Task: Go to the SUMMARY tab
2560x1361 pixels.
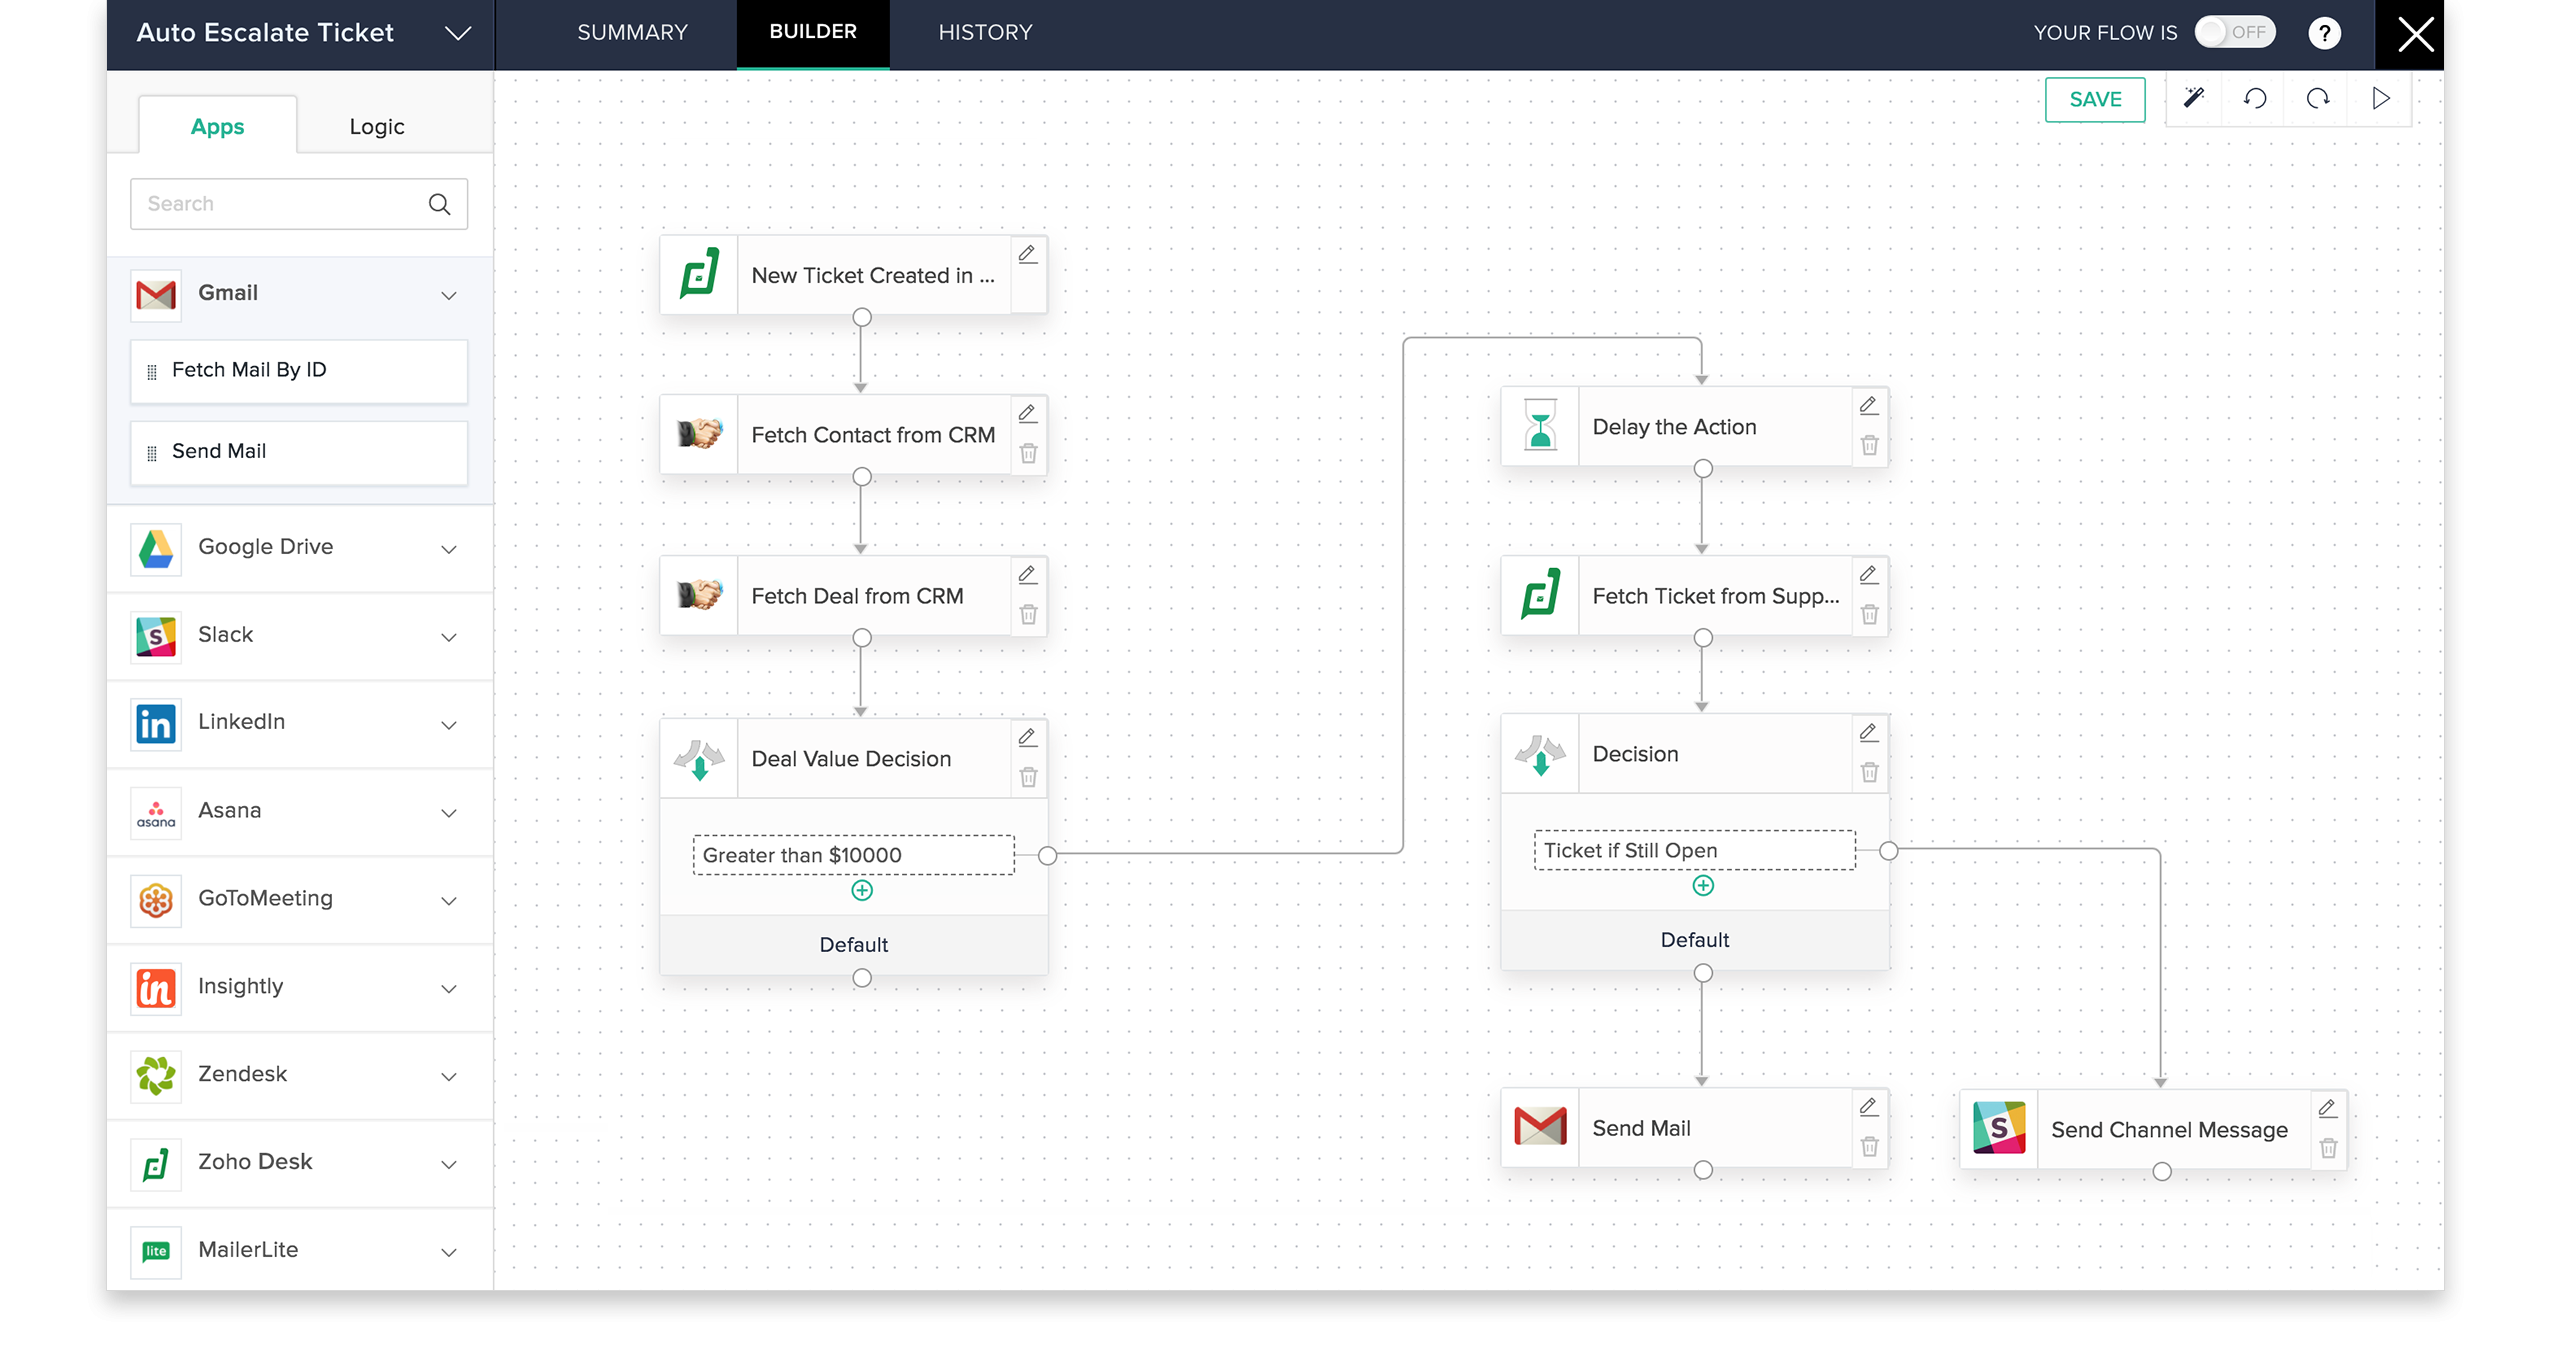Action: (x=632, y=32)
